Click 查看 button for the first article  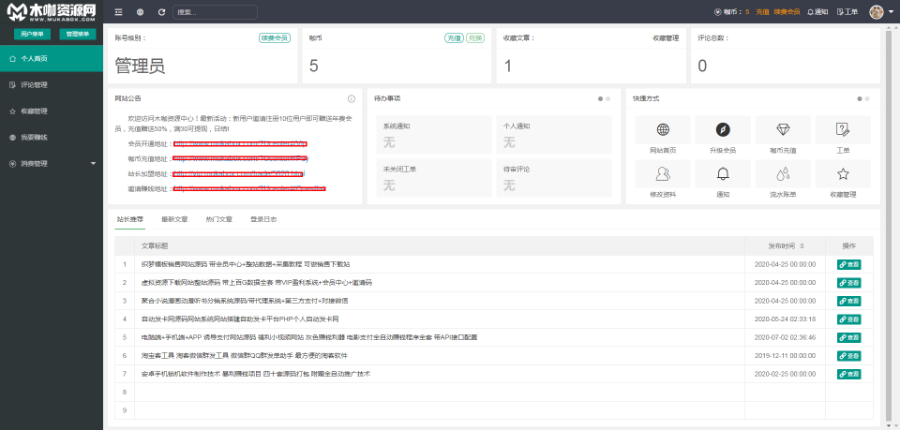[848, 264]
